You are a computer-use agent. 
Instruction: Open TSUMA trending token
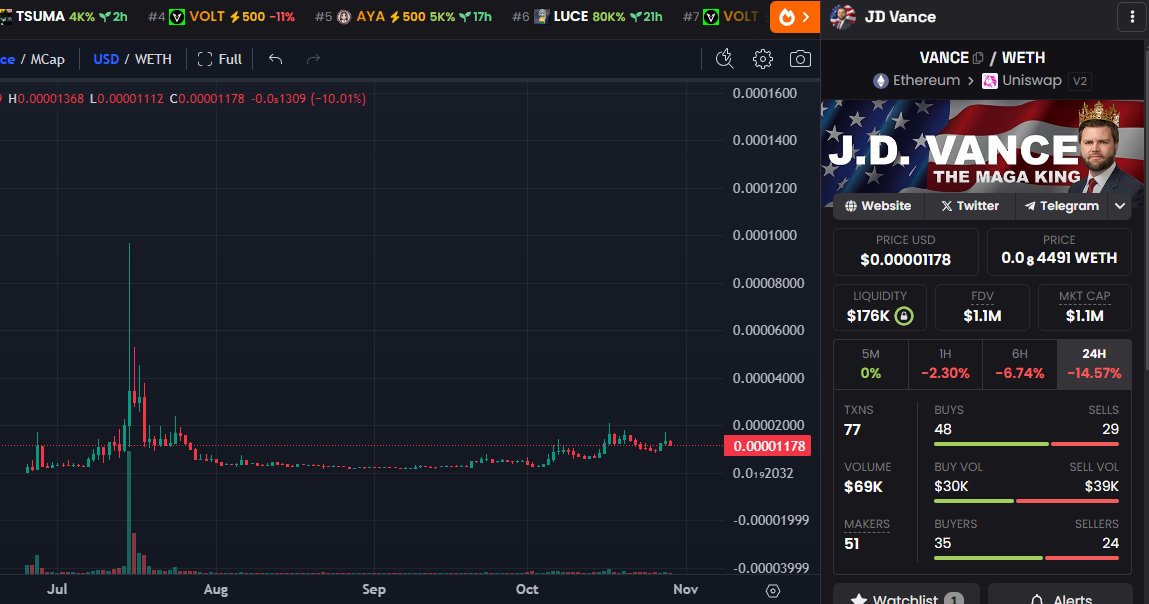point(64,16)
